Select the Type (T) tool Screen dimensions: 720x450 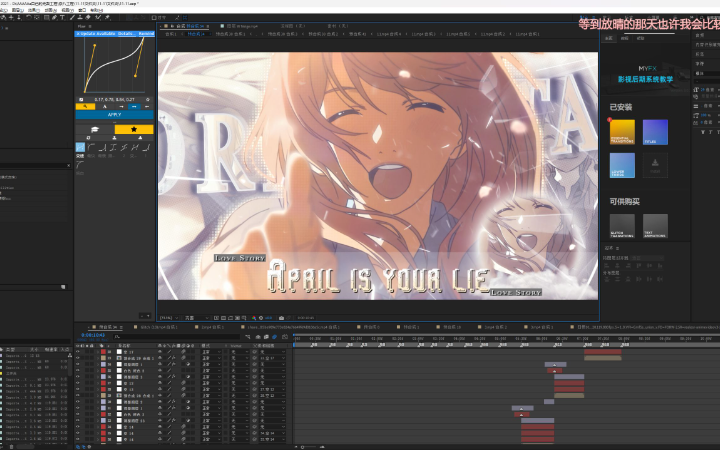pos(62,17)
